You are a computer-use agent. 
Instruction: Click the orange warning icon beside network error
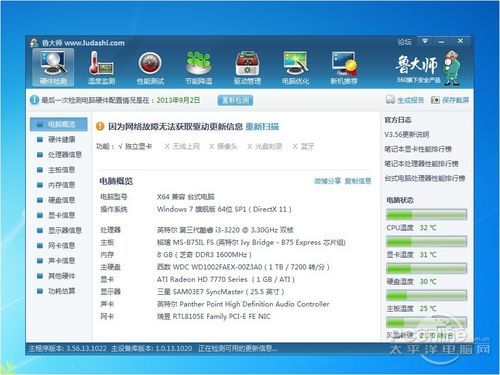100,126
